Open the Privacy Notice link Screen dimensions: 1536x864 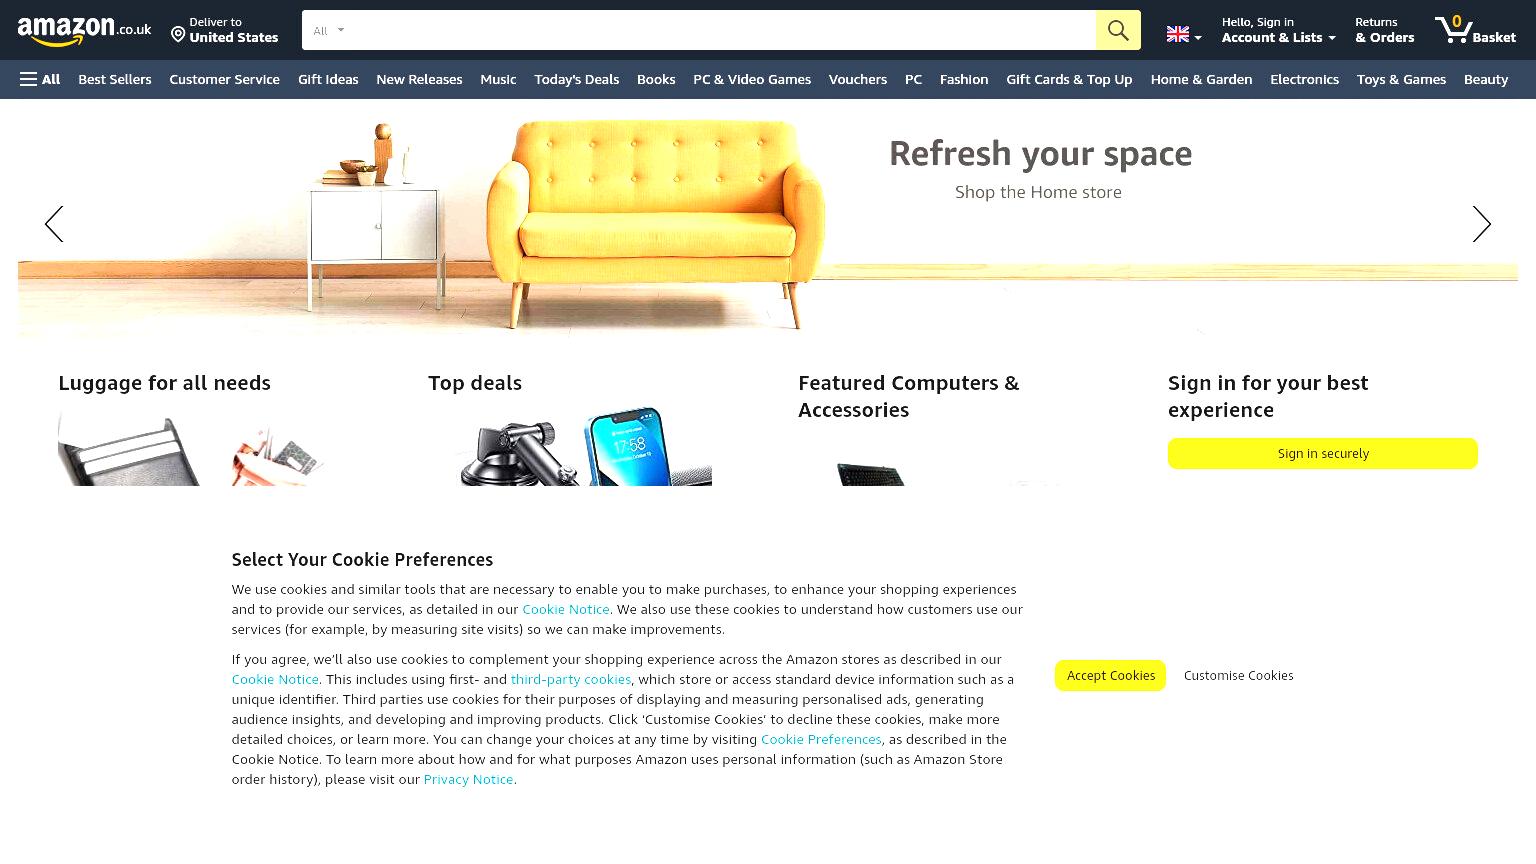tap(468, 779)
